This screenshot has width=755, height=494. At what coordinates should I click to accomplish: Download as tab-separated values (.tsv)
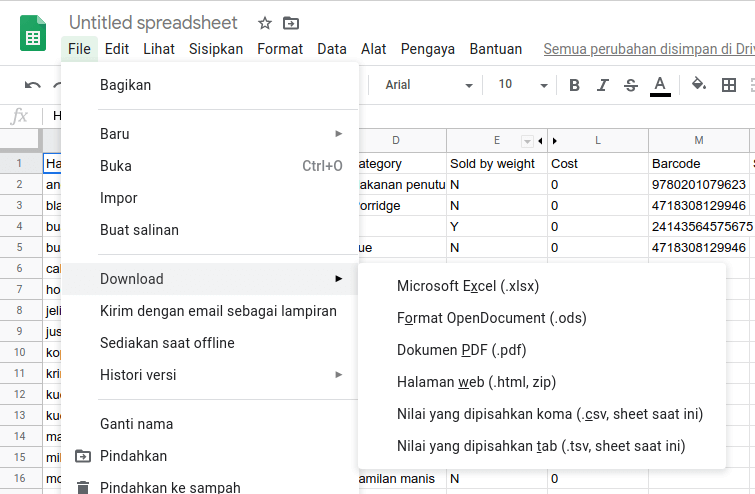(542, 446)
